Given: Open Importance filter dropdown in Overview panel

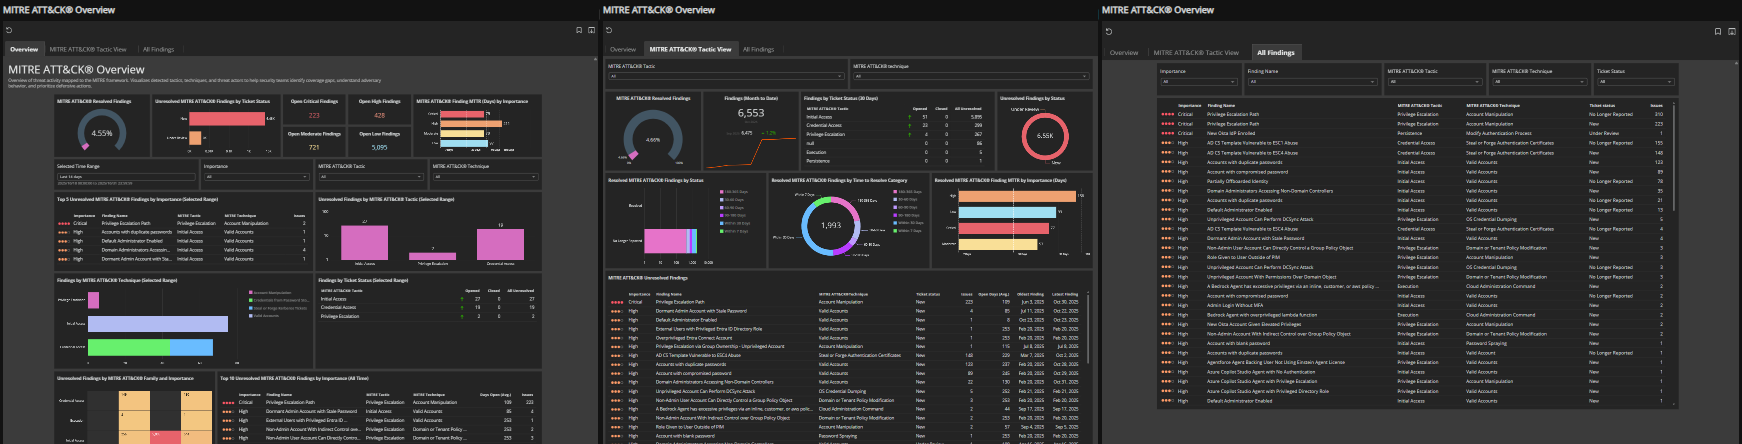Looking at the screenshot, I should 257,177.
